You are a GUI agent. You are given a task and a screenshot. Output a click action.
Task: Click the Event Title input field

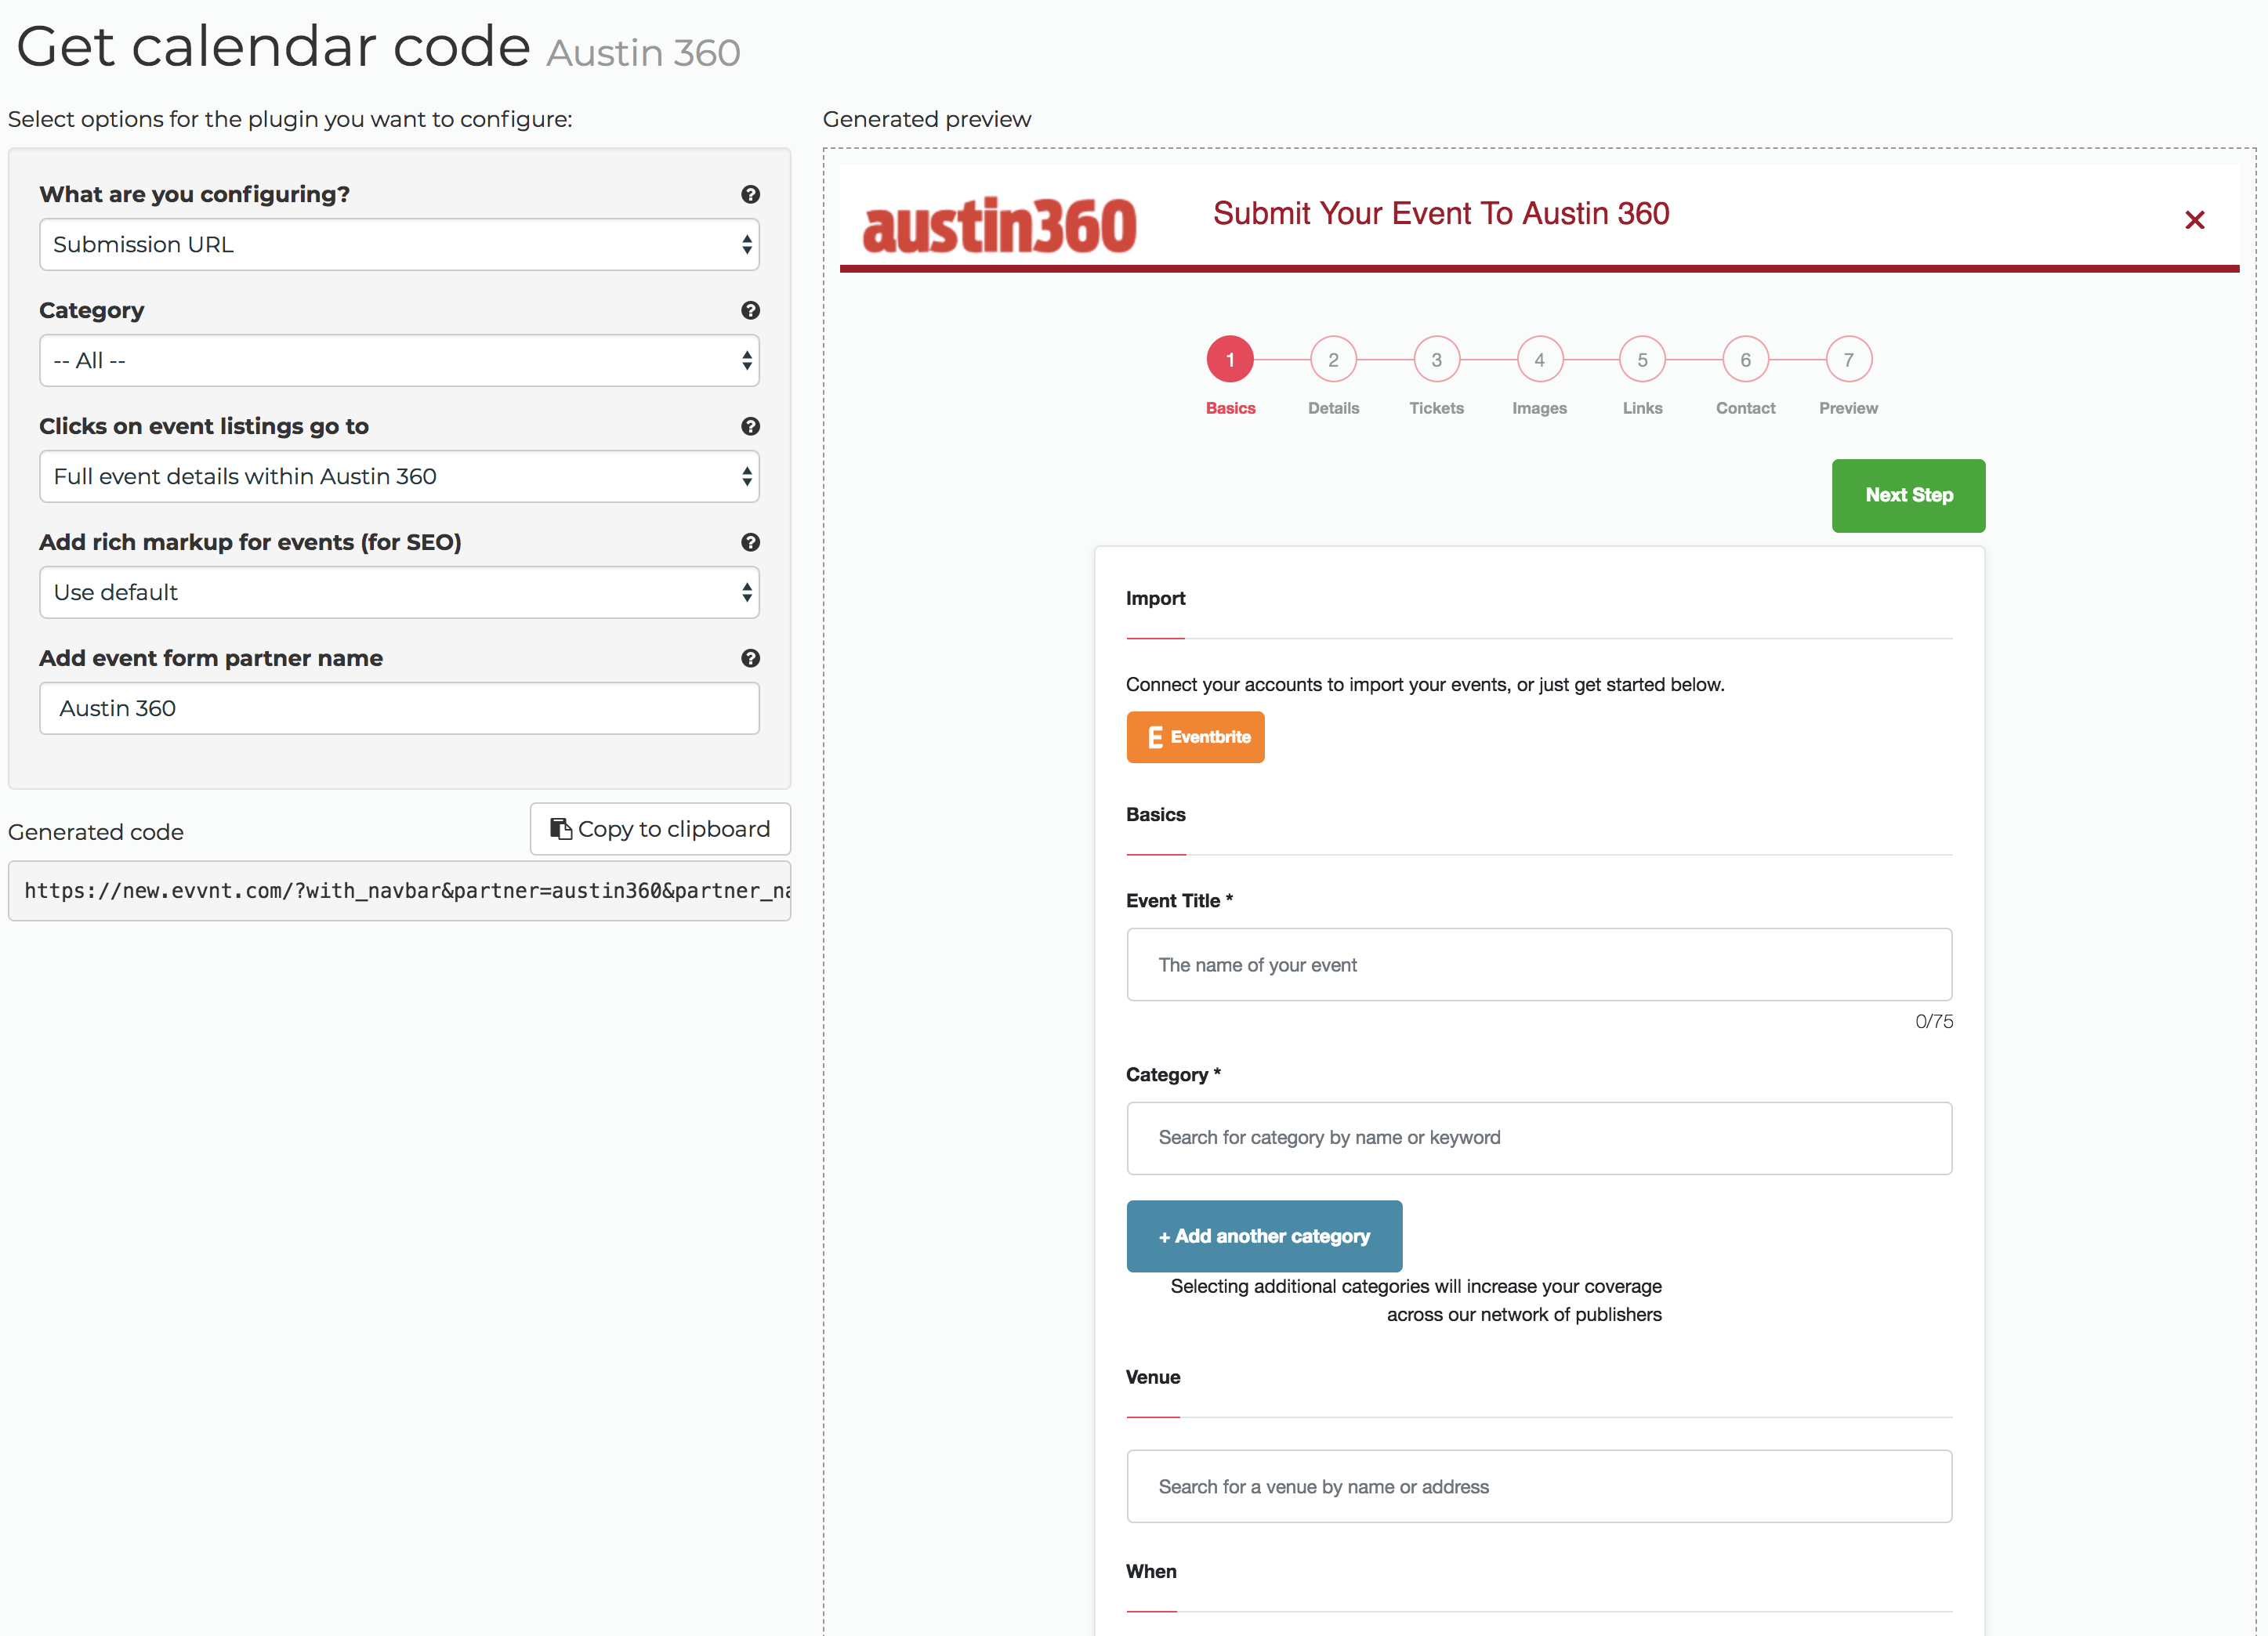(1539, 964)
